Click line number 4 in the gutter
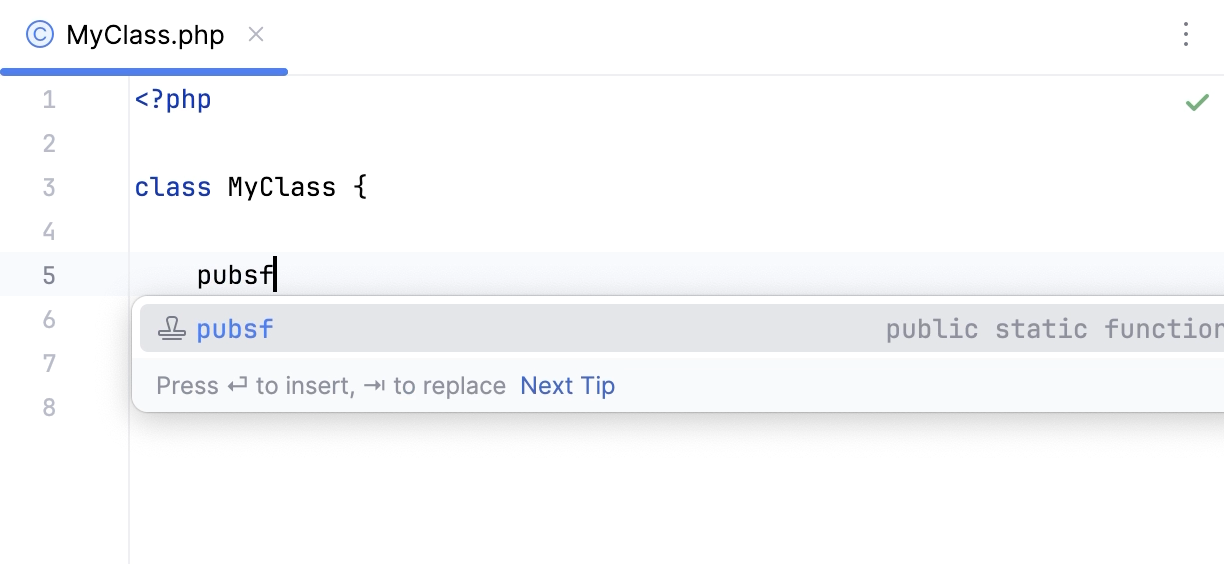1224x564 pixels. tap(49, 232)
